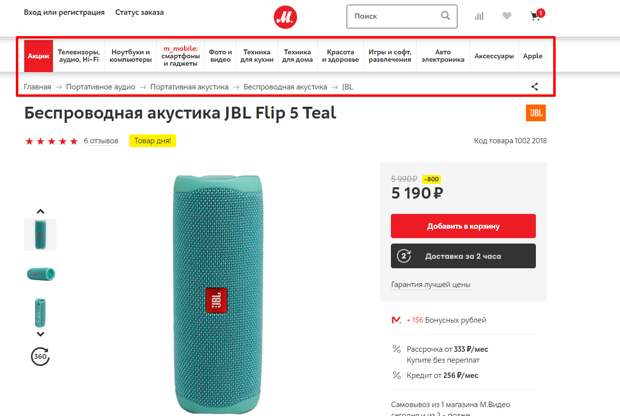Open the Apple menu category
620x416 pixels.
[x=533, y=56]
